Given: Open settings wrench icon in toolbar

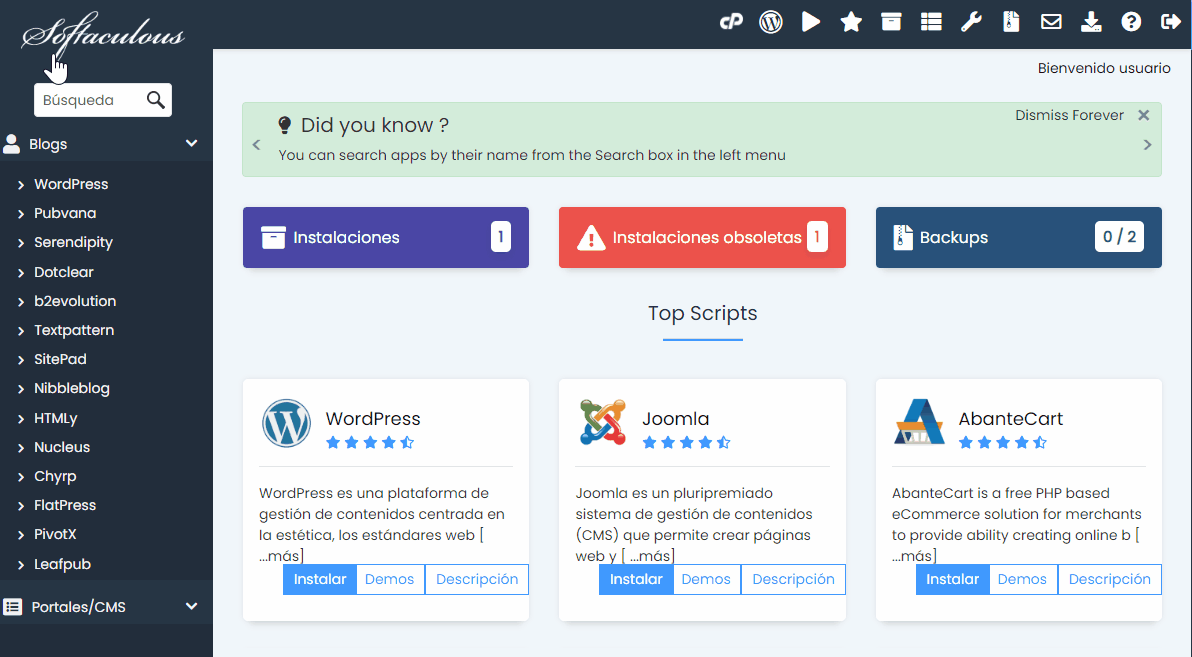Looking at the screenshot, I should coord(971,22).
